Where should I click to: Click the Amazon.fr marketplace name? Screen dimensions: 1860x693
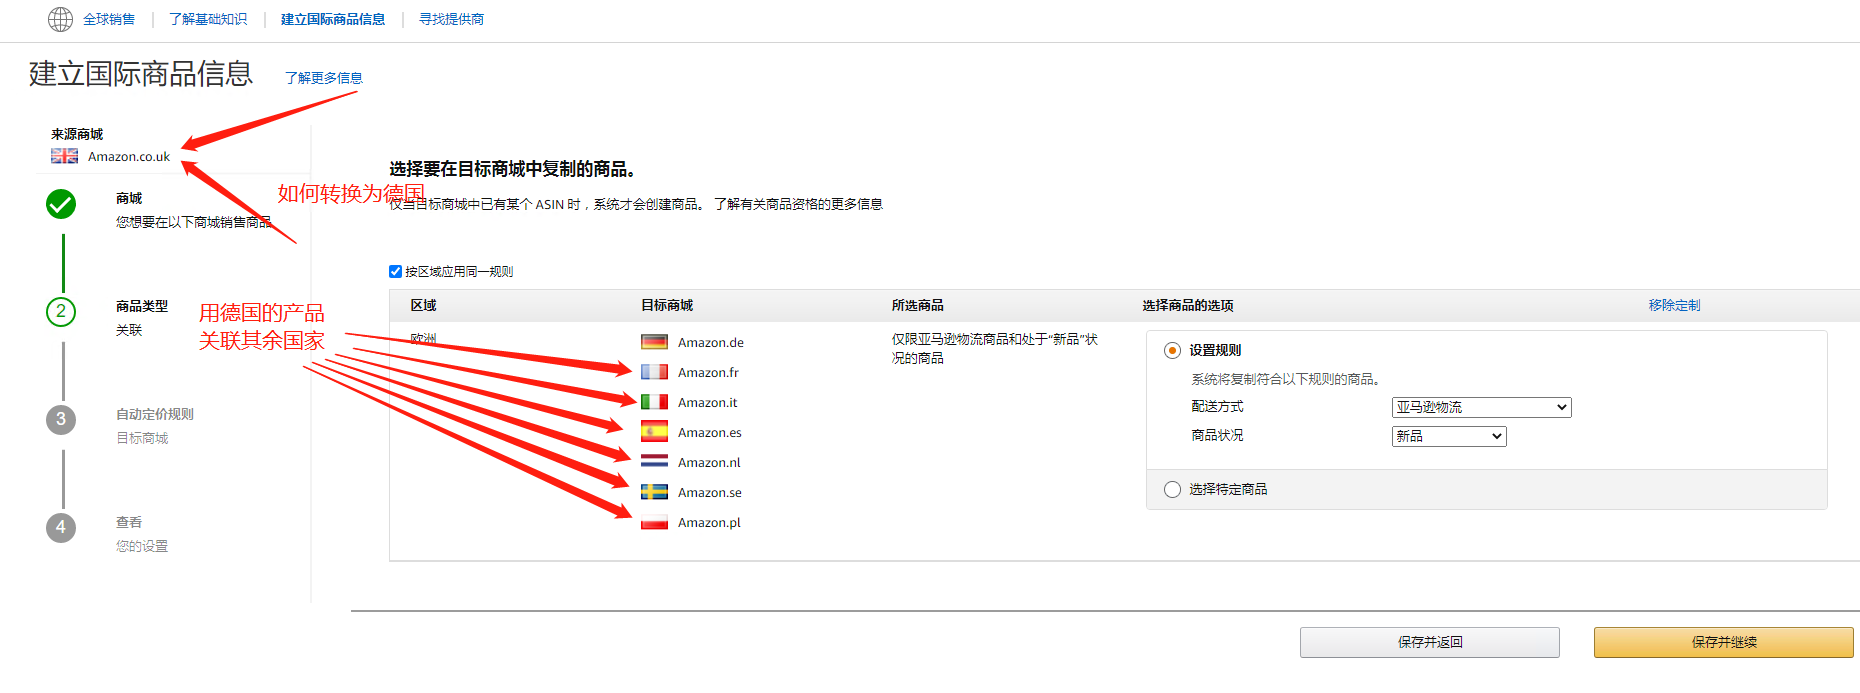[x=708, y=372]
